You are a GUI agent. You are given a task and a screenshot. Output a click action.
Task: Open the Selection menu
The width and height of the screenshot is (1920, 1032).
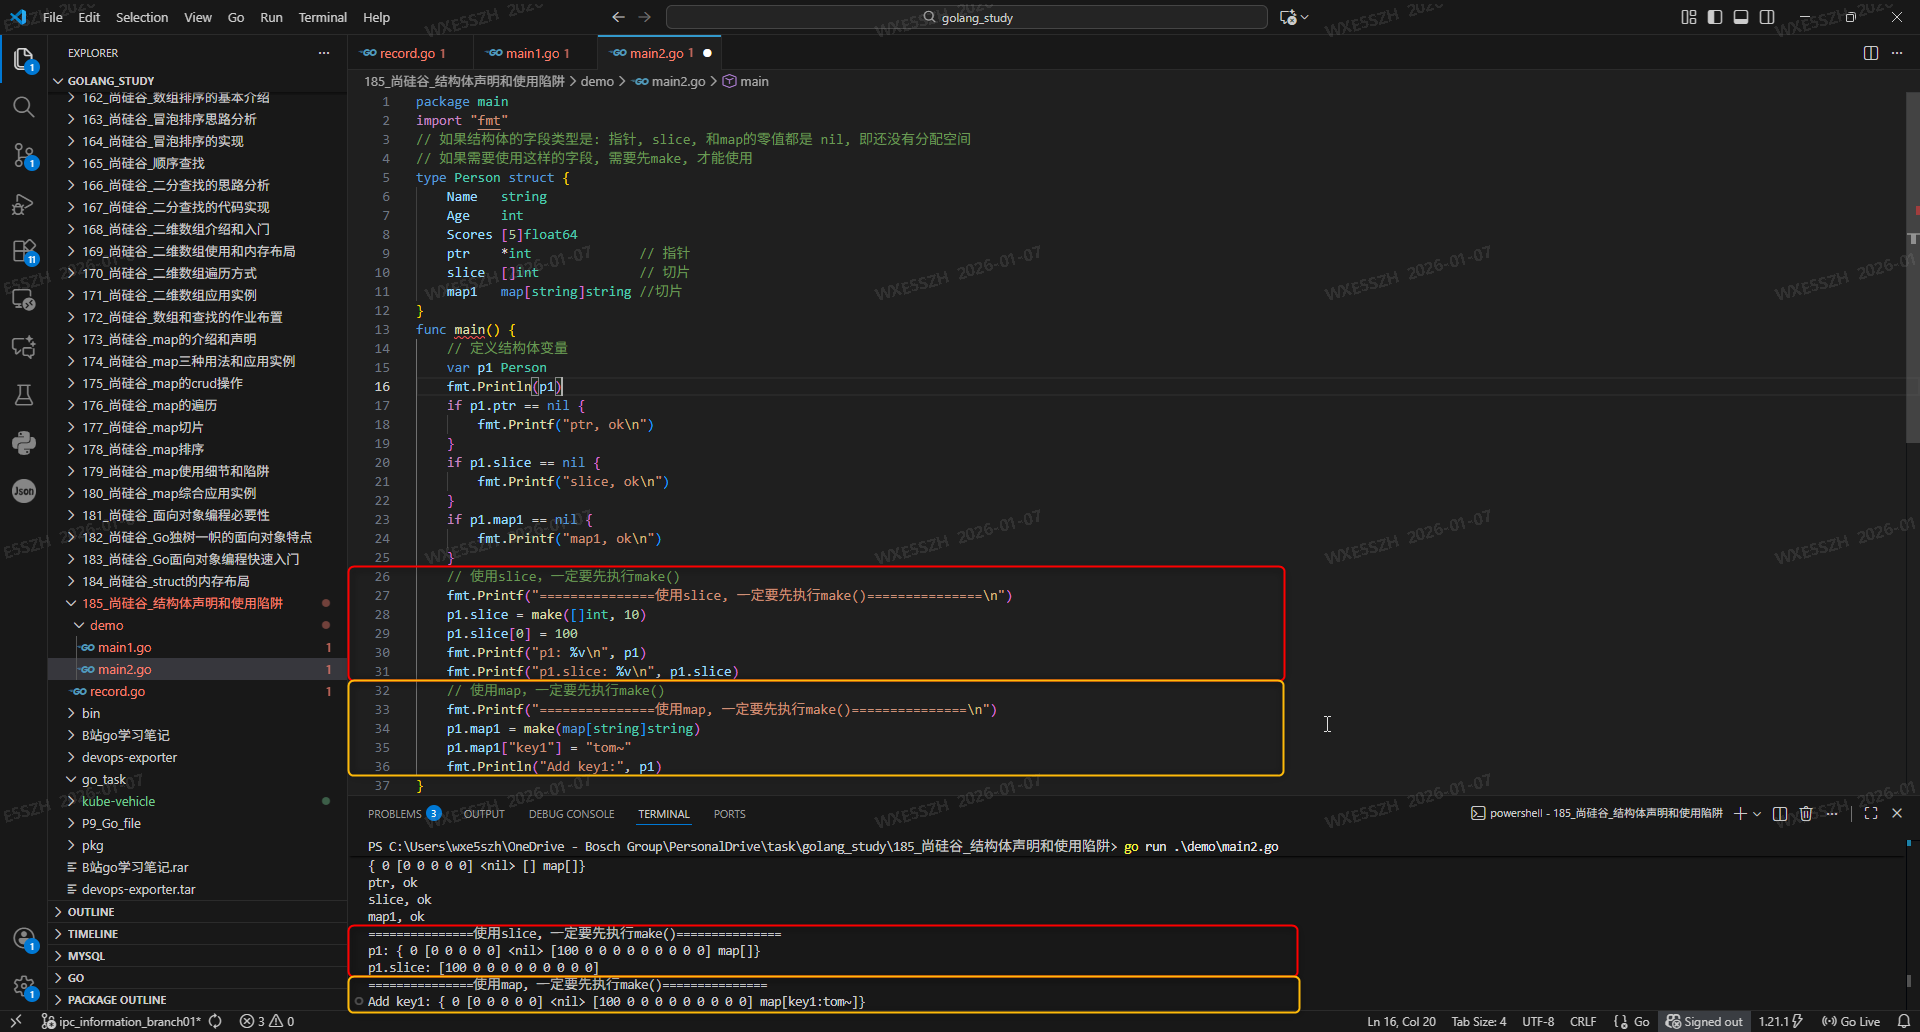coord(142,17)
